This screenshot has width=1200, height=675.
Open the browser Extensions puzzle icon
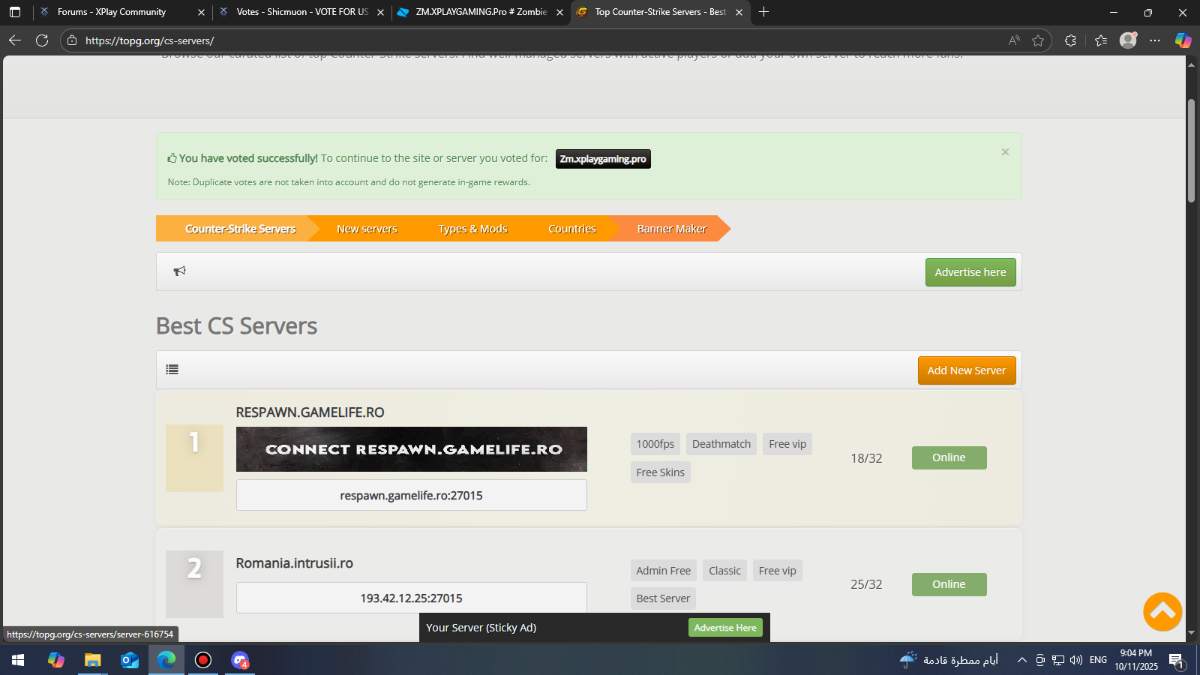click(1070, 41)
